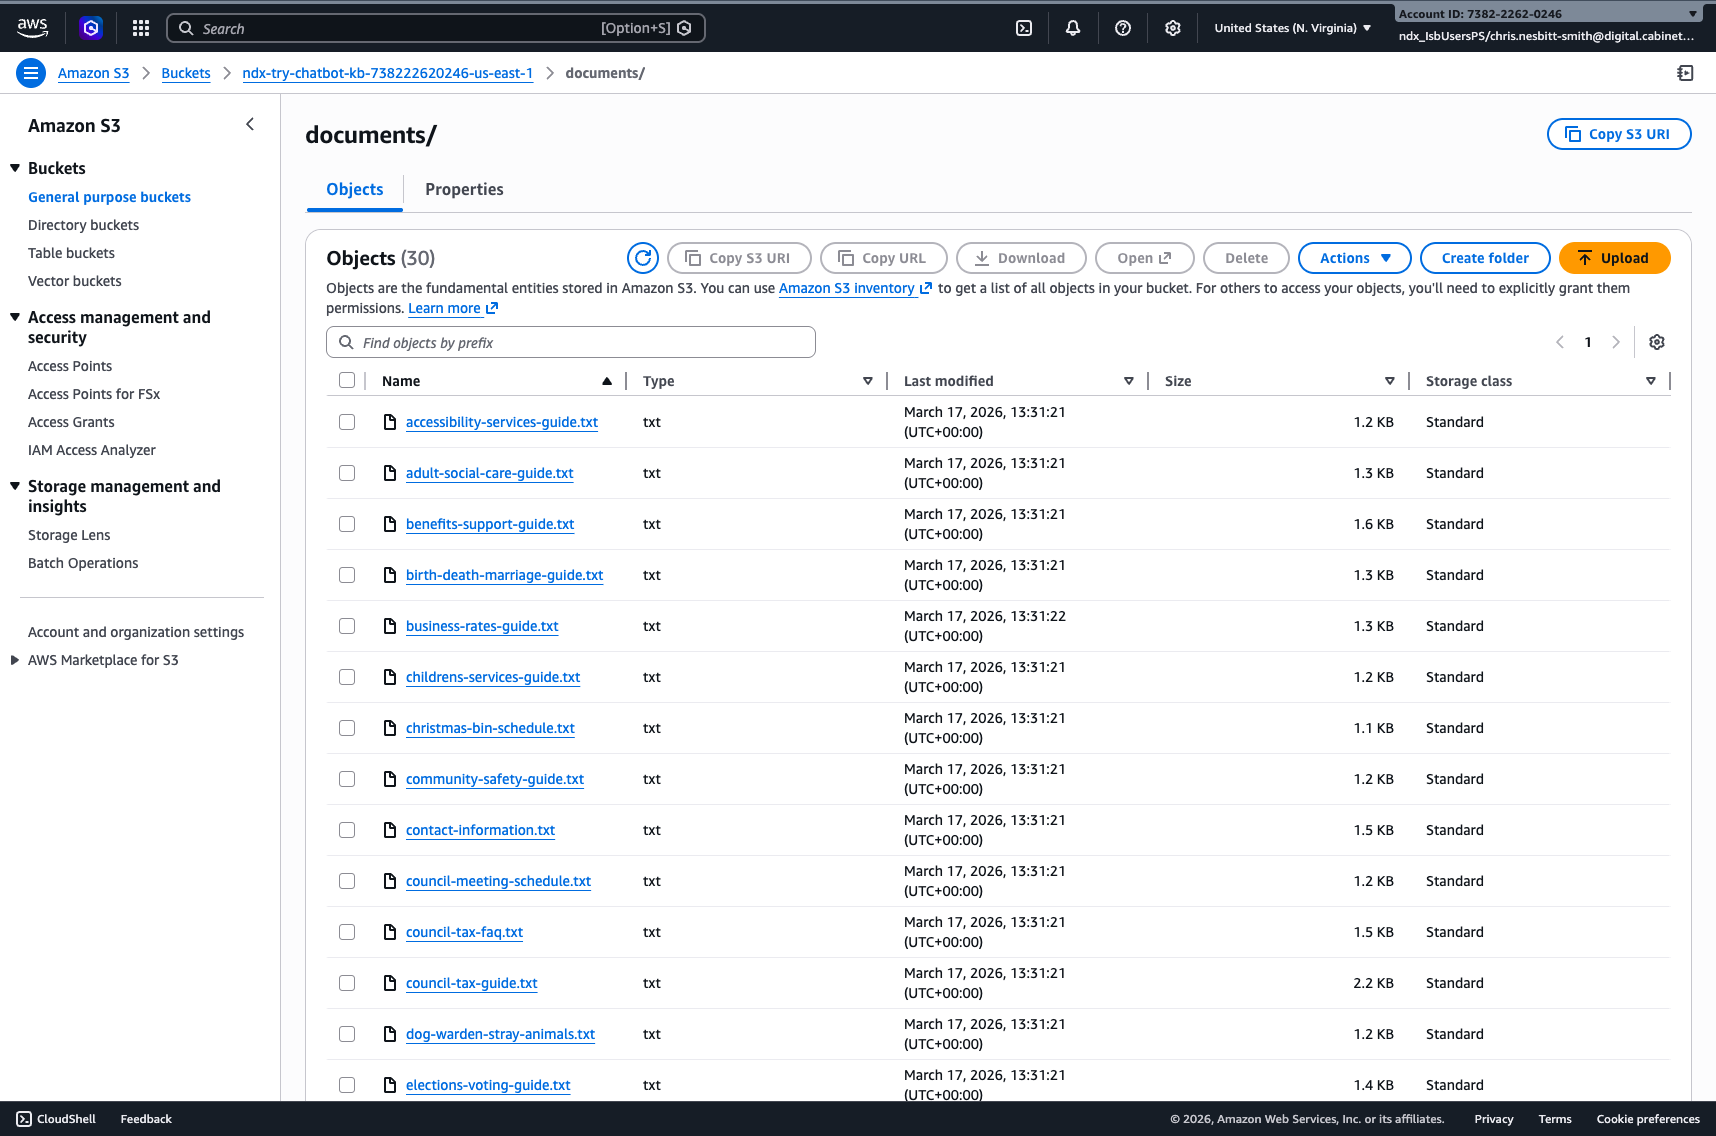Toggle the hamburger navigation menu
Screen dimensions: 1716x1136
point(31,73)
